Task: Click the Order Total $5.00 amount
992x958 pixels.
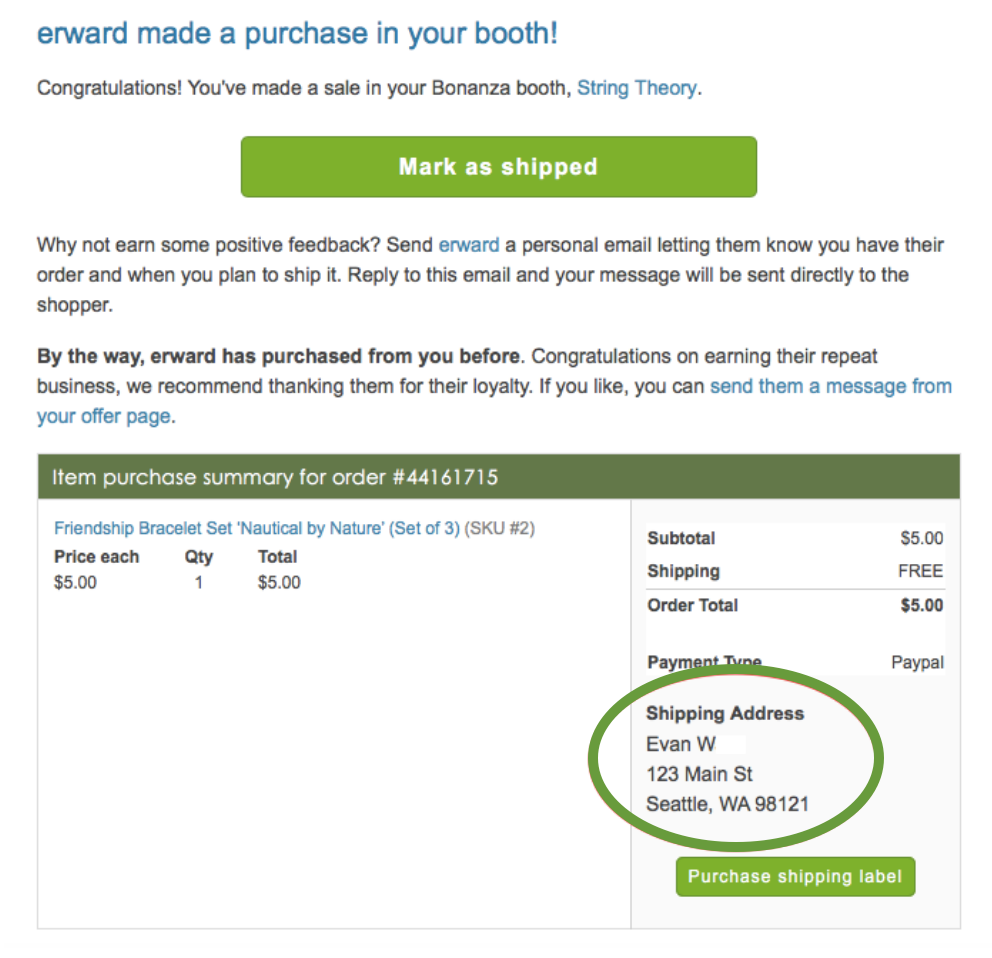Action: tap(922, 606)
